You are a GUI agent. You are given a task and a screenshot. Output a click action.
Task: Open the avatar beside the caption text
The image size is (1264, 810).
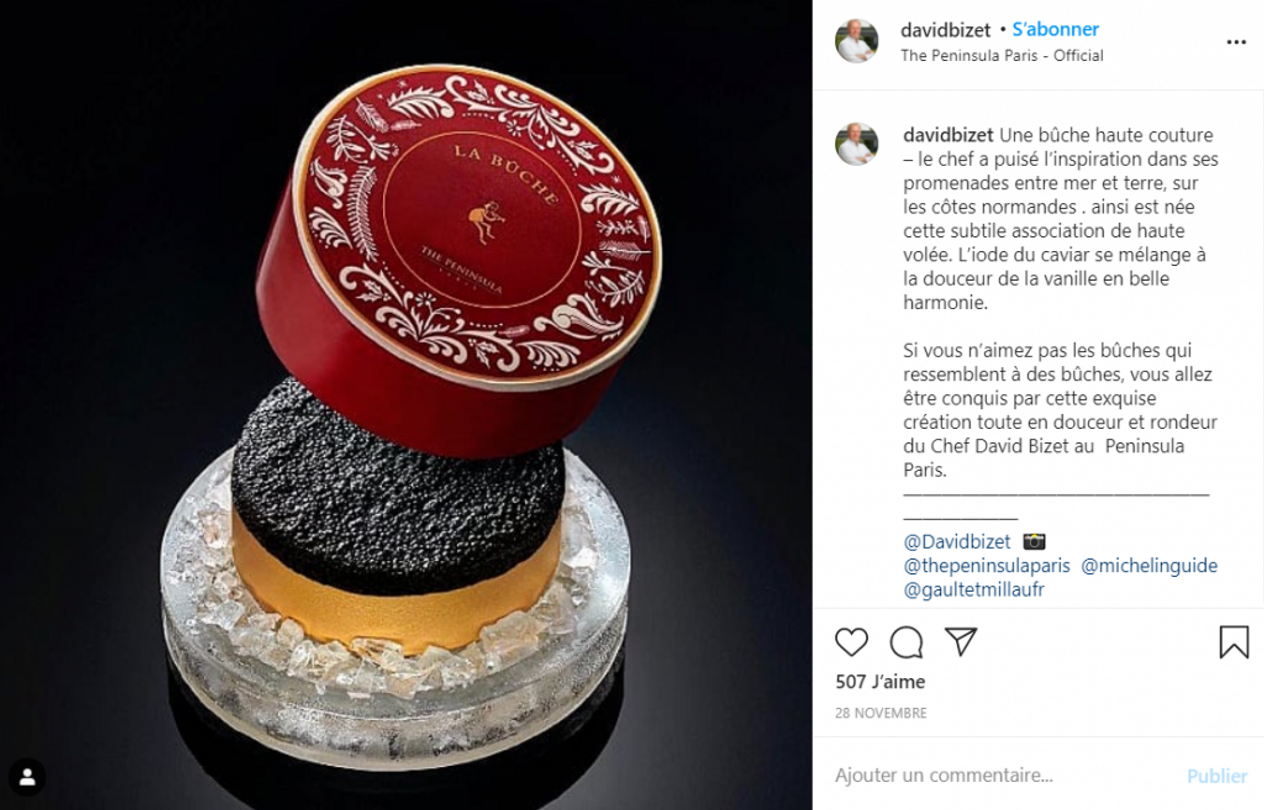[x=857, y=144]
